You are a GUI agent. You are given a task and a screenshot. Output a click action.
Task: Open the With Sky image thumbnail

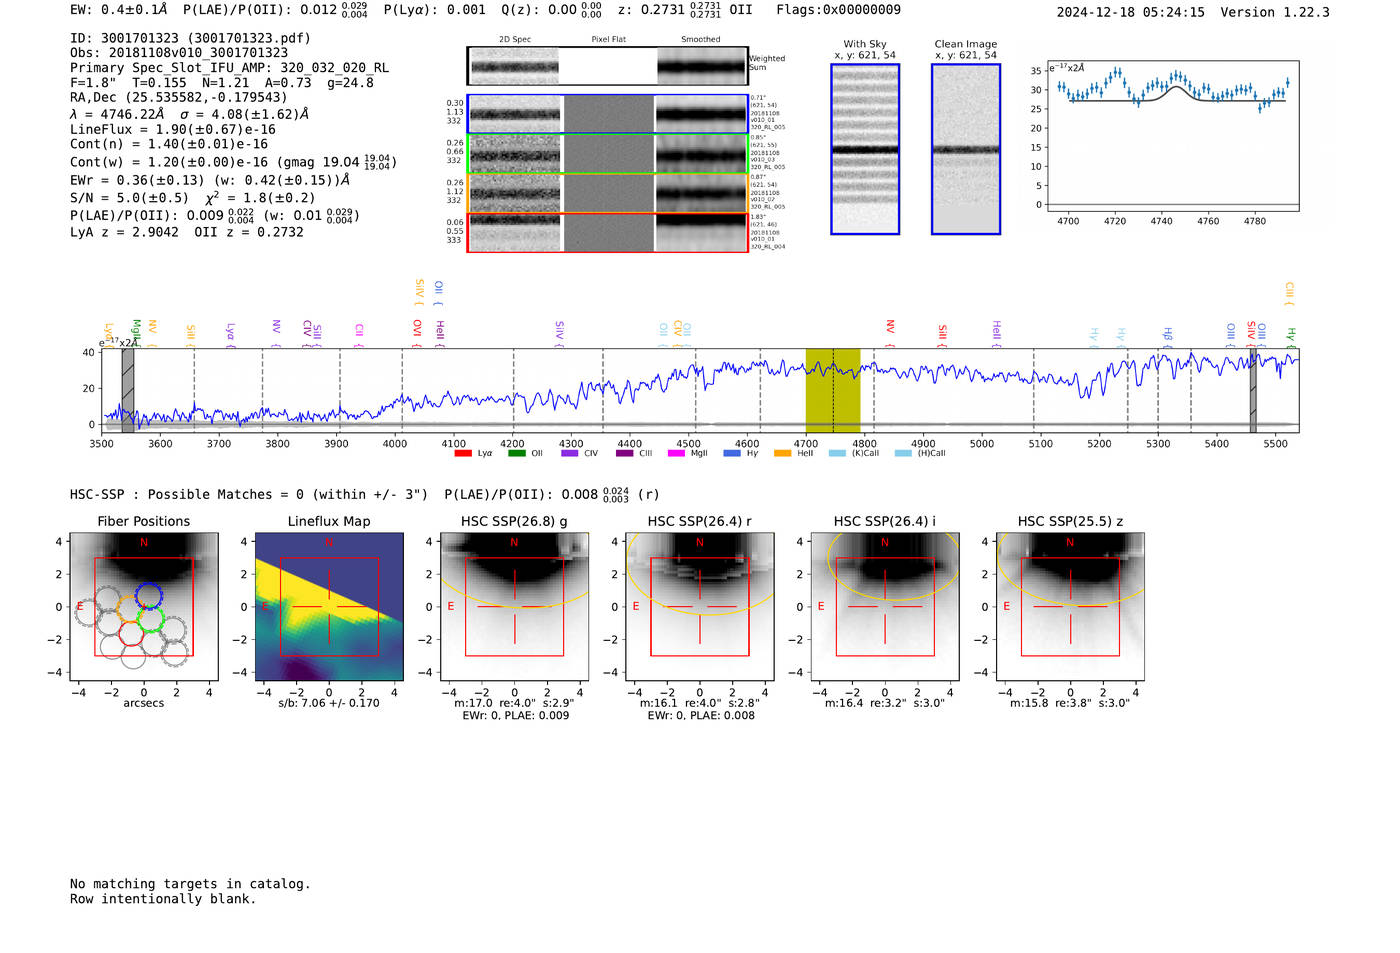(865, 149)
